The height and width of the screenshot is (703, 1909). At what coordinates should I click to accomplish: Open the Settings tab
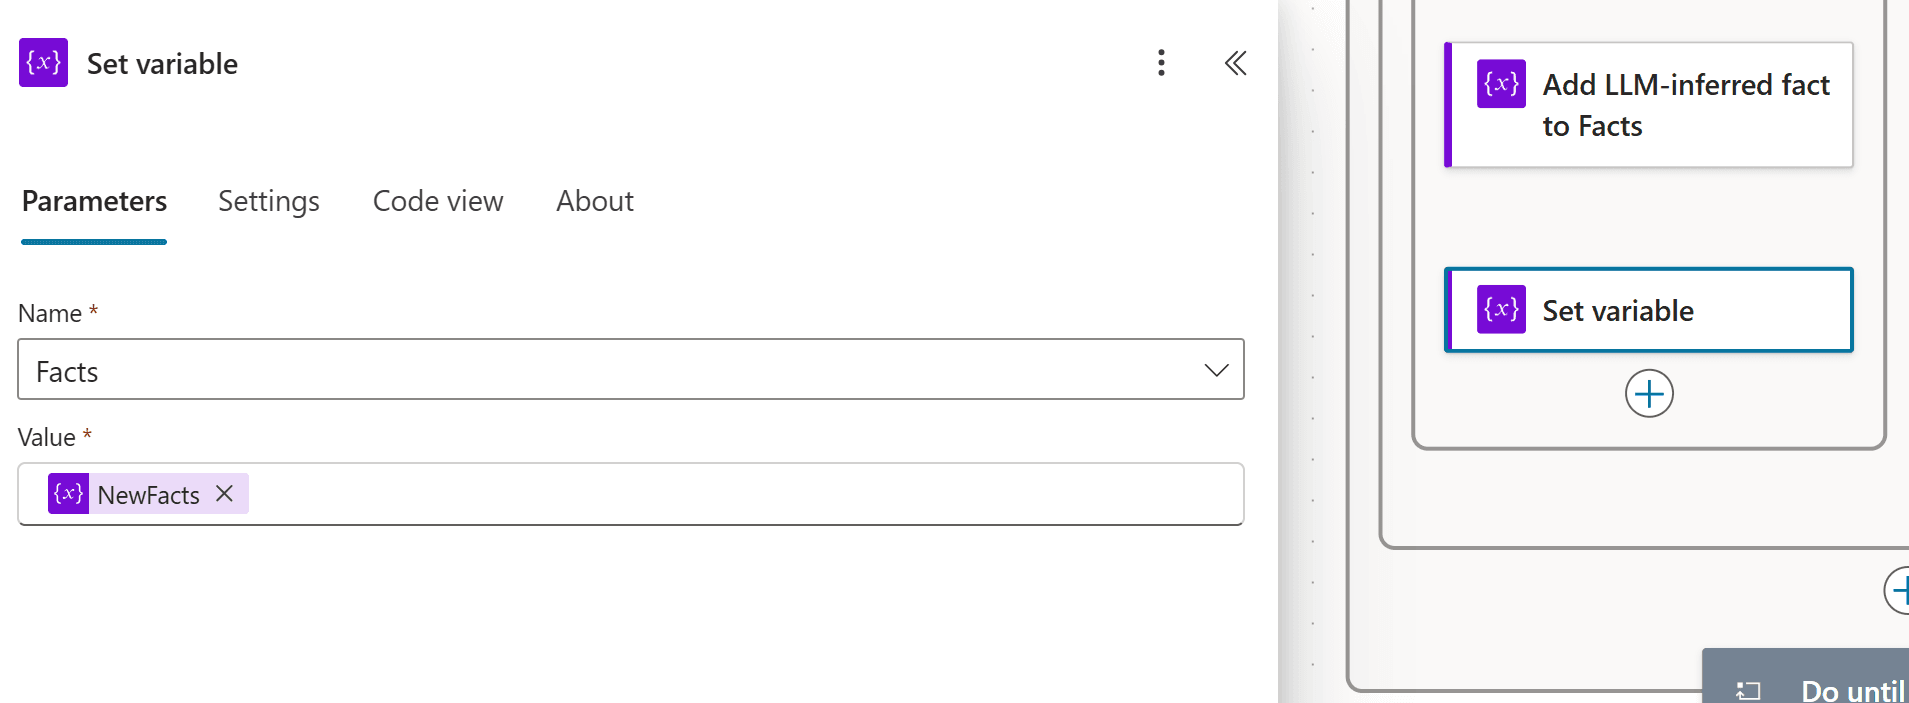269,201
